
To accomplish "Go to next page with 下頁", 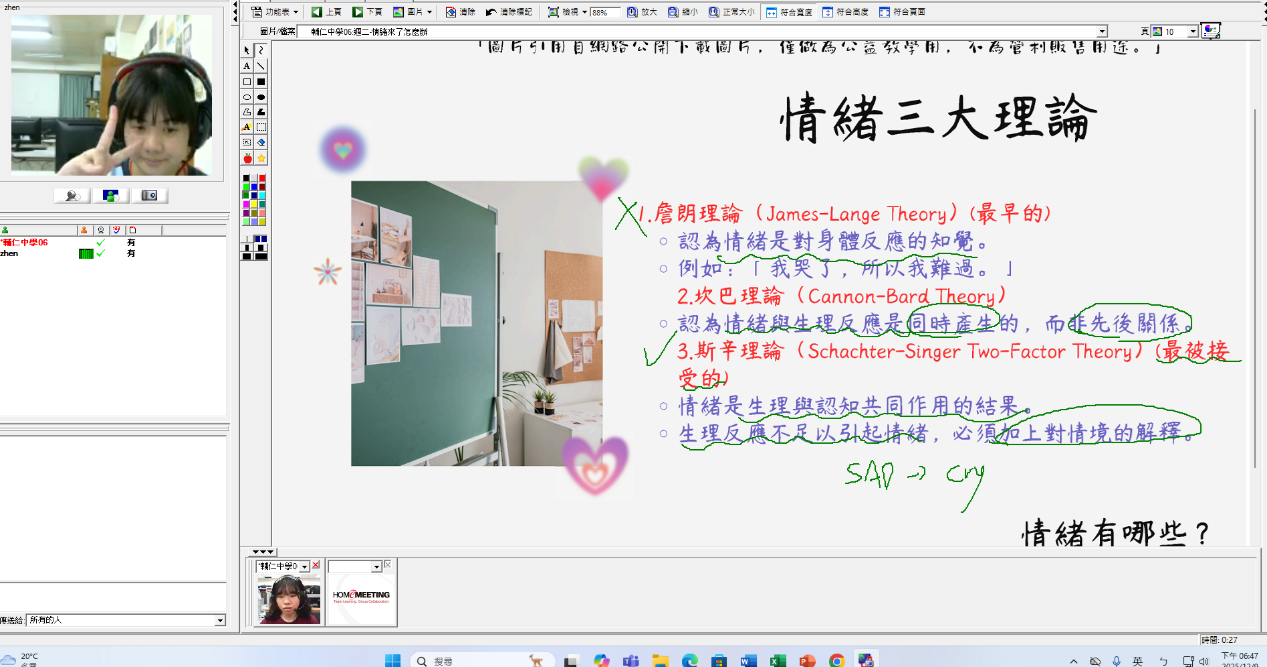I will (x=367, y=12).
